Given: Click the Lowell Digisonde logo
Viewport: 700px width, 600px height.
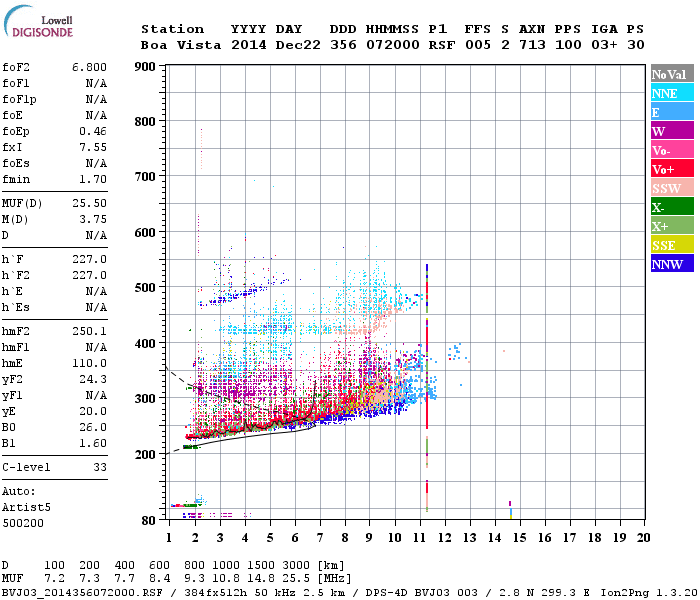Looking at the screenshot, I should [x=38, y=22].
